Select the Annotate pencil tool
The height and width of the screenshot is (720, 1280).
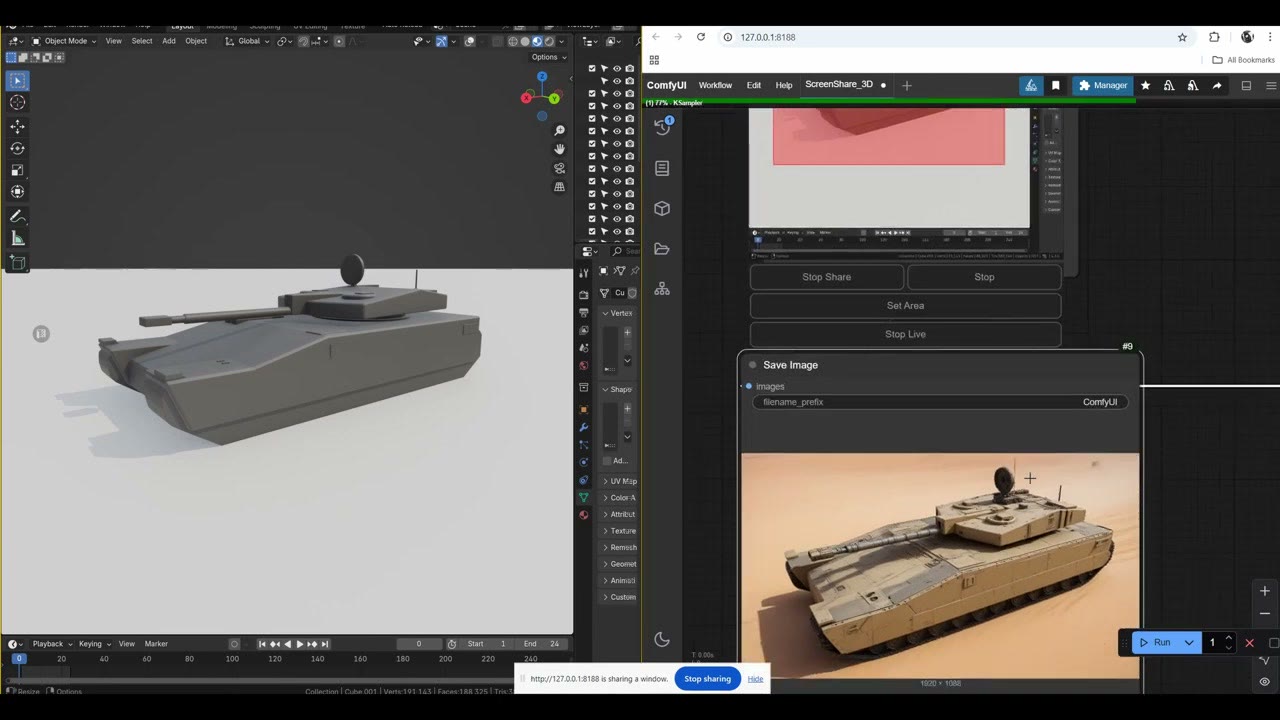17,217
